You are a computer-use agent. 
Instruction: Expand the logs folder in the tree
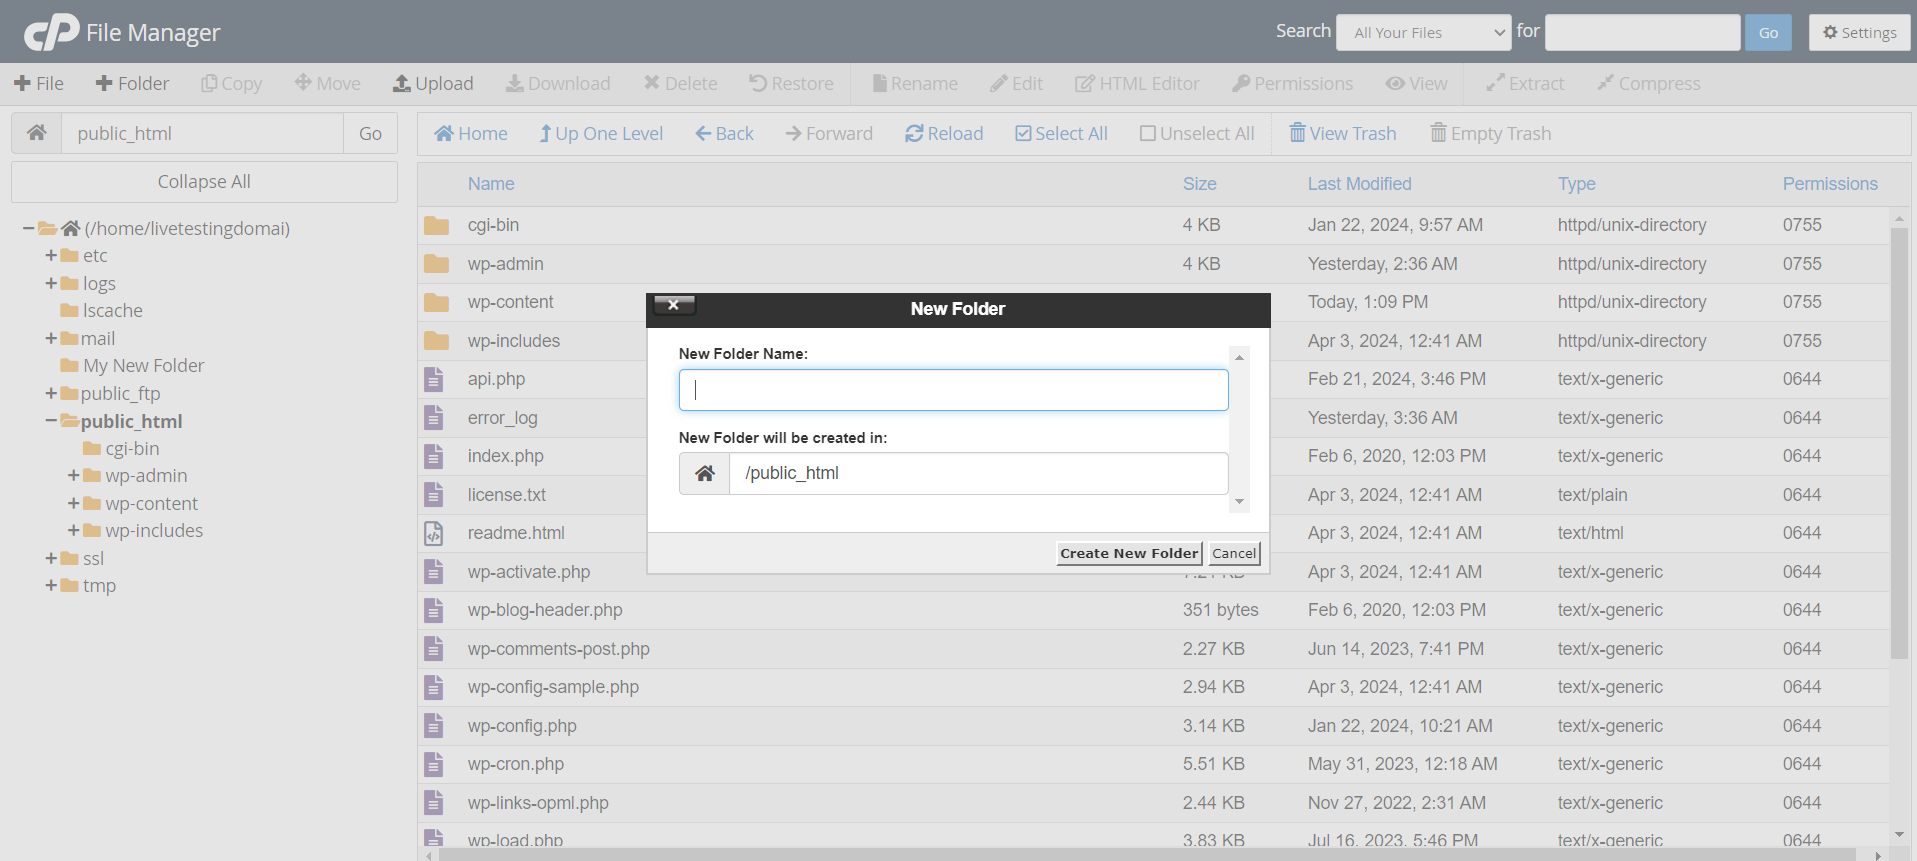pyautogui.click(x=51, y=284)
